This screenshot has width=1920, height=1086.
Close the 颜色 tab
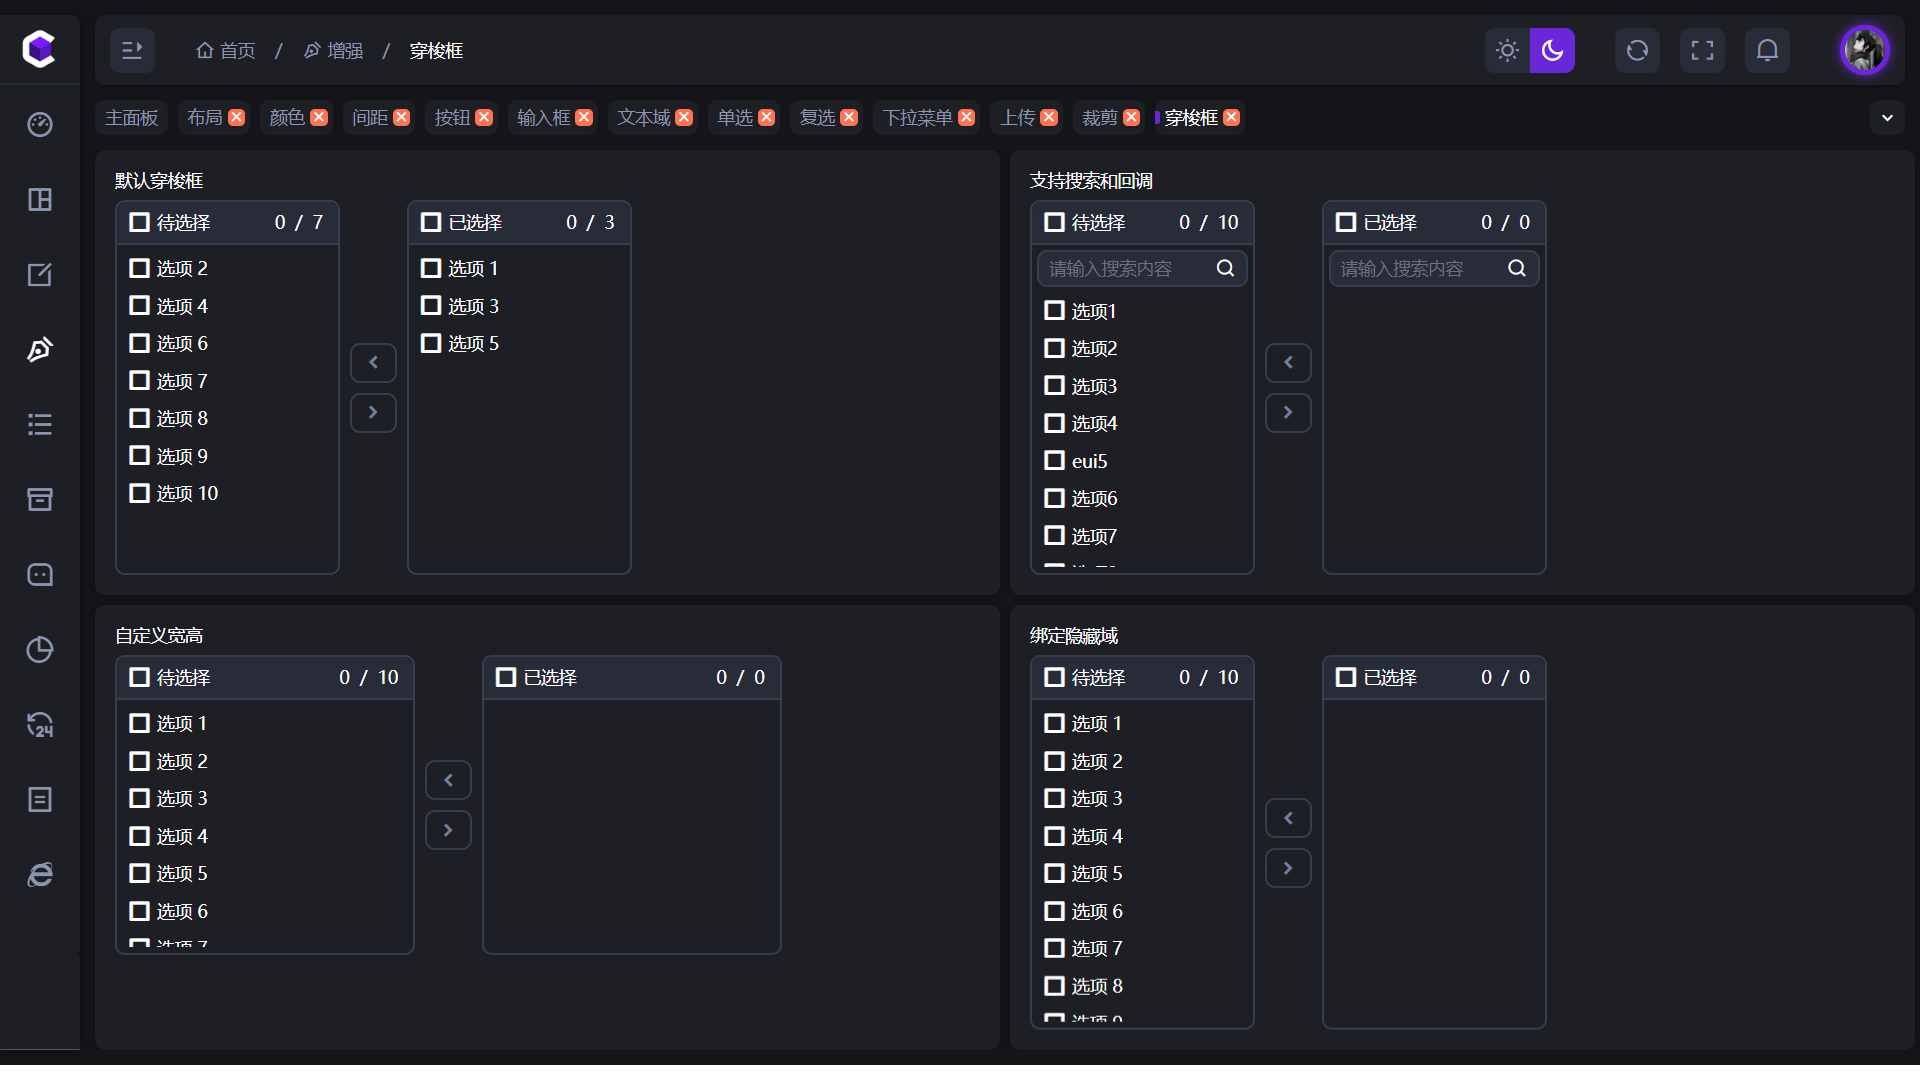coord(319,118)
